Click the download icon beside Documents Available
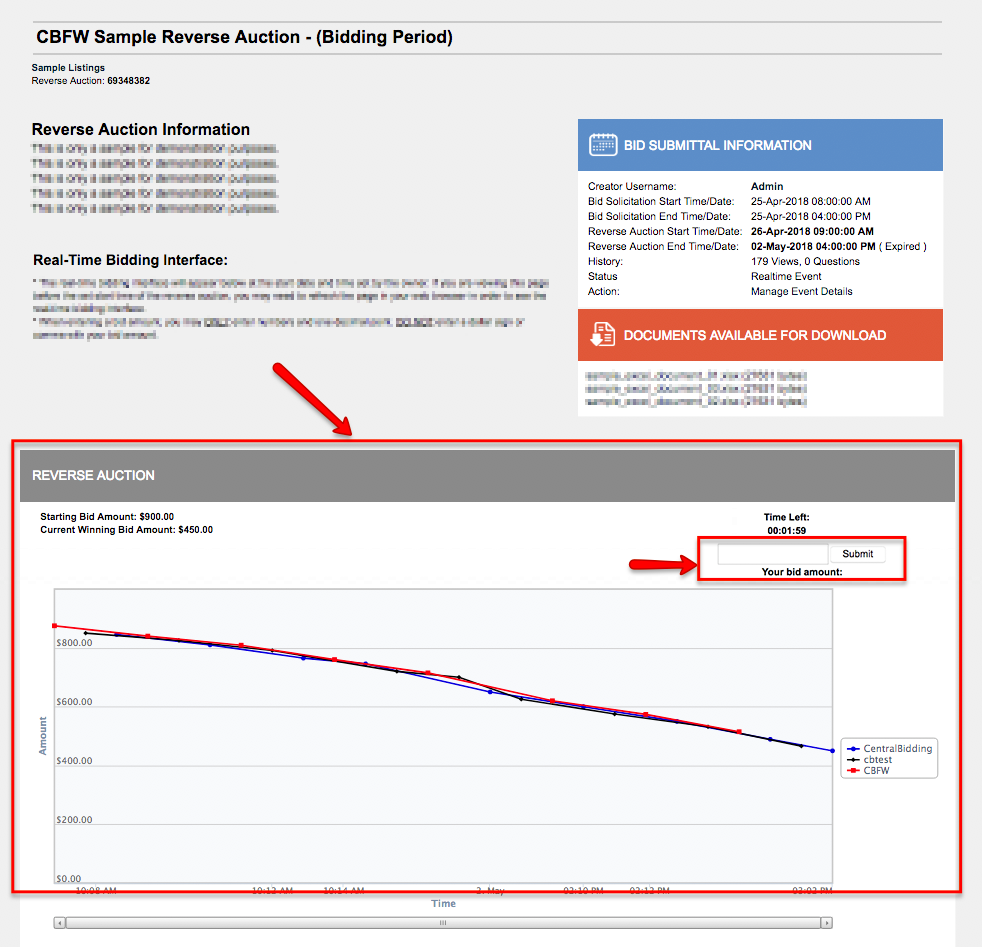Viewport: 982px width, 947px height. pos(603,335)
